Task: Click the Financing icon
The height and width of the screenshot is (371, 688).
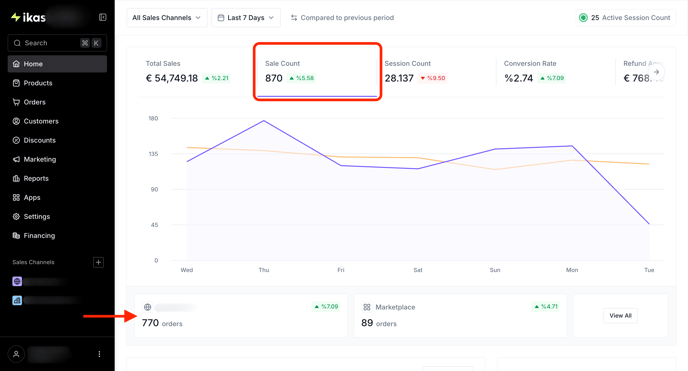Action: 16,235
